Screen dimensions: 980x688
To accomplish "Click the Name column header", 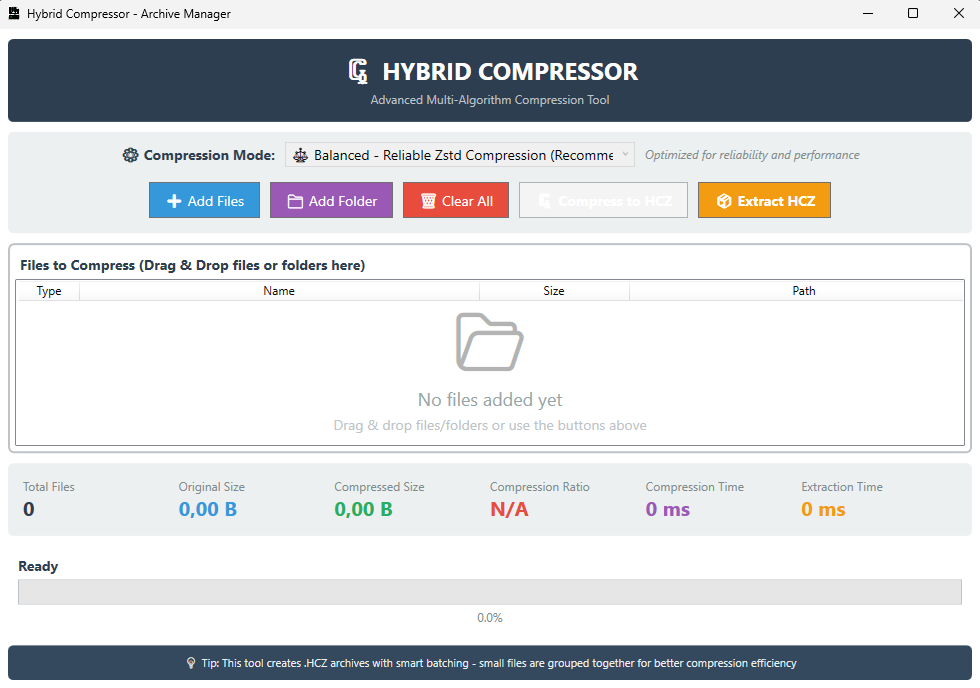I will coord(279,291).
